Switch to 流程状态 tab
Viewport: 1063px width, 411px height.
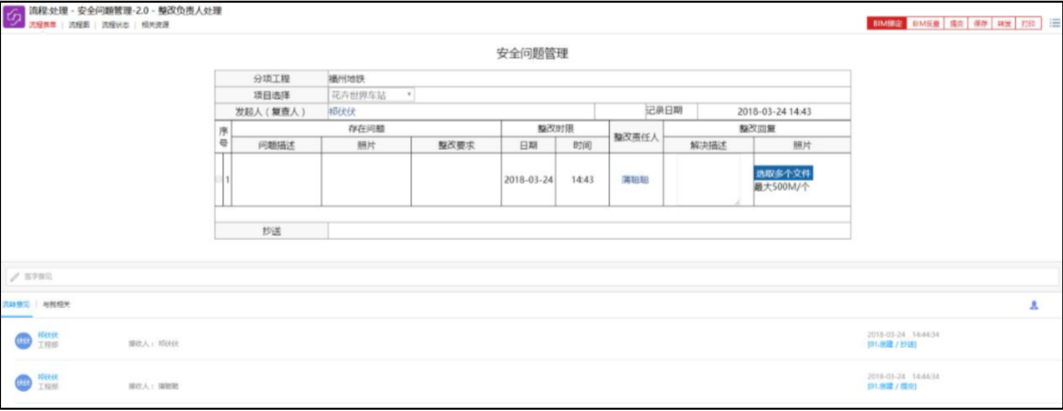pyautogui.click(x=115, y=25)
